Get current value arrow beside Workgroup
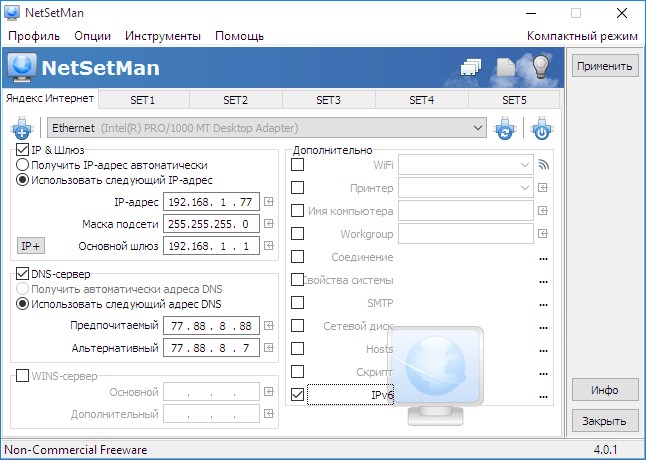 543,234
